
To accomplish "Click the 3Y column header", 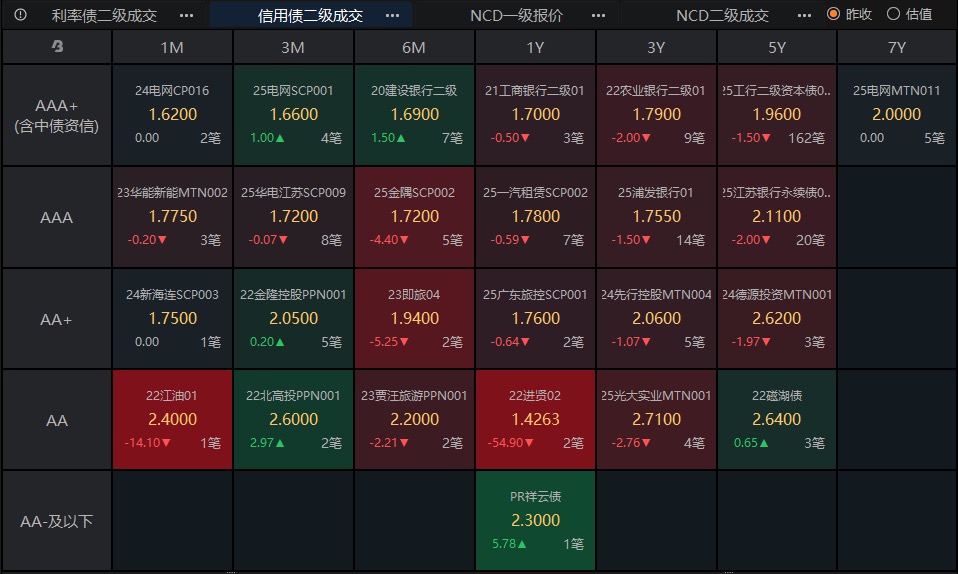I will tap(656, 47).
